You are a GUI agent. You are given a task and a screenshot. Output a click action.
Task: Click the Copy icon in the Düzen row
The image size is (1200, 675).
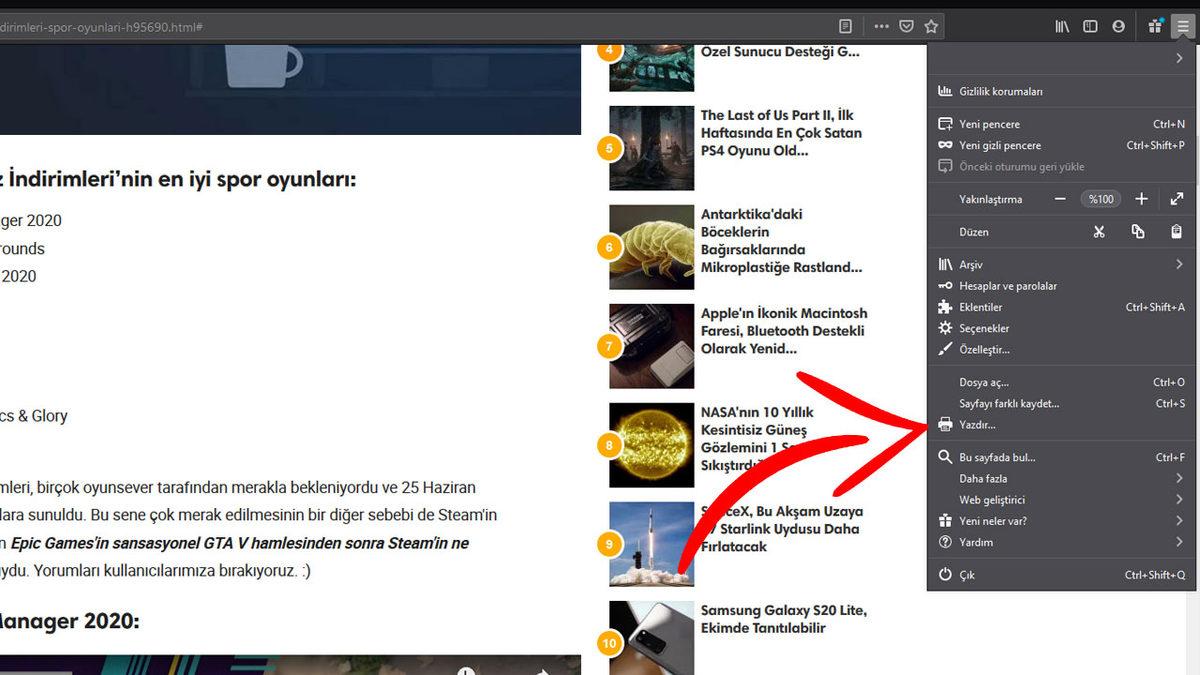(x=1137, y=231)
